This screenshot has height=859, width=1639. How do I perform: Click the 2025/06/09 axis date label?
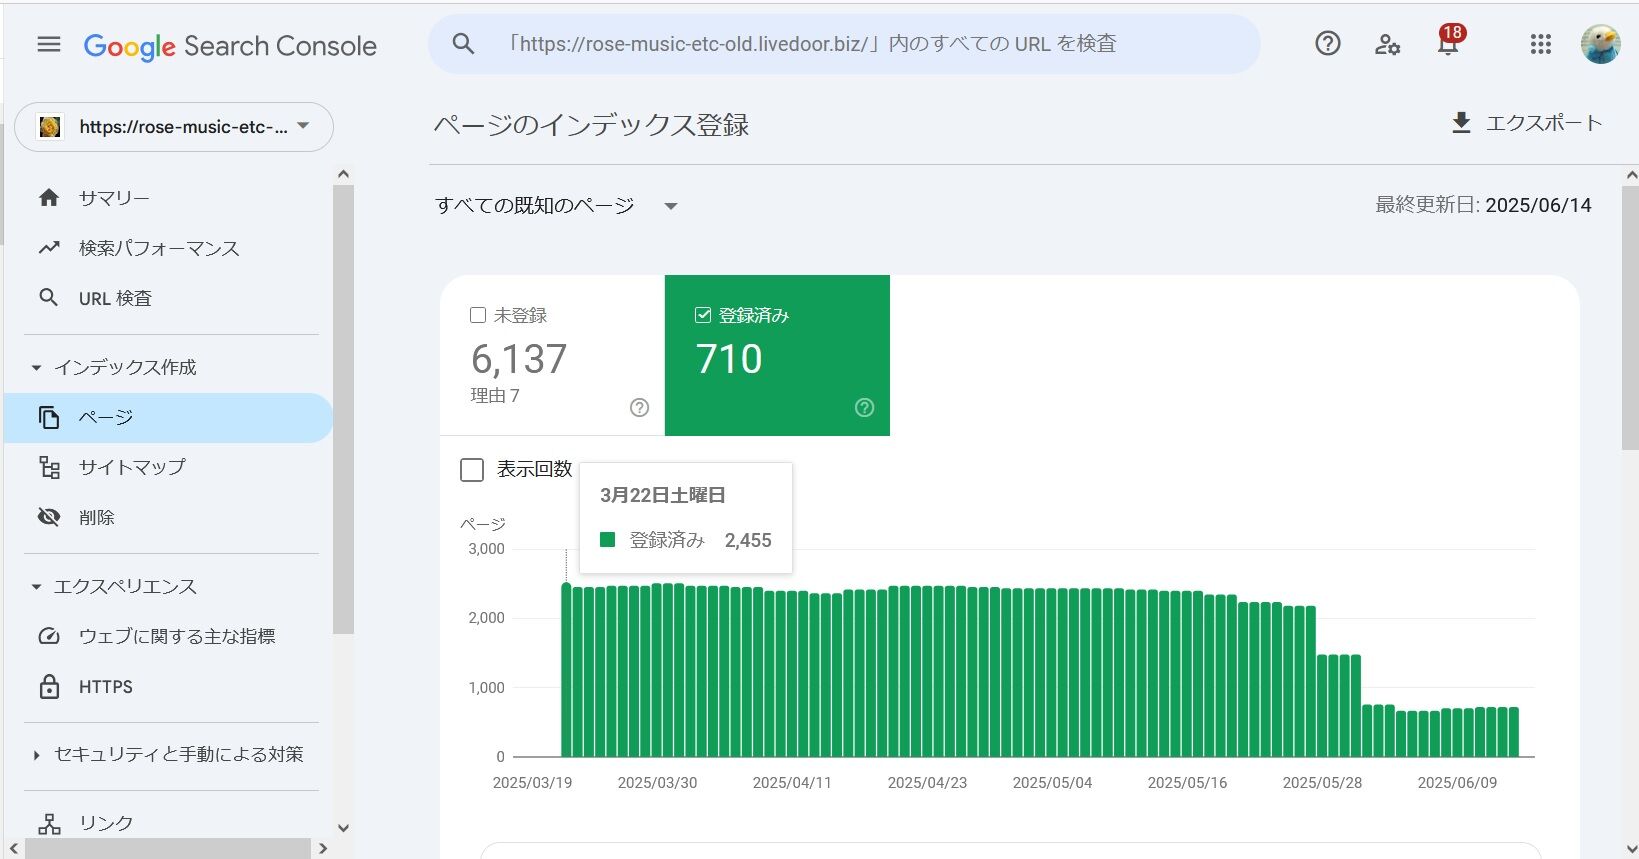(1457, 783)
